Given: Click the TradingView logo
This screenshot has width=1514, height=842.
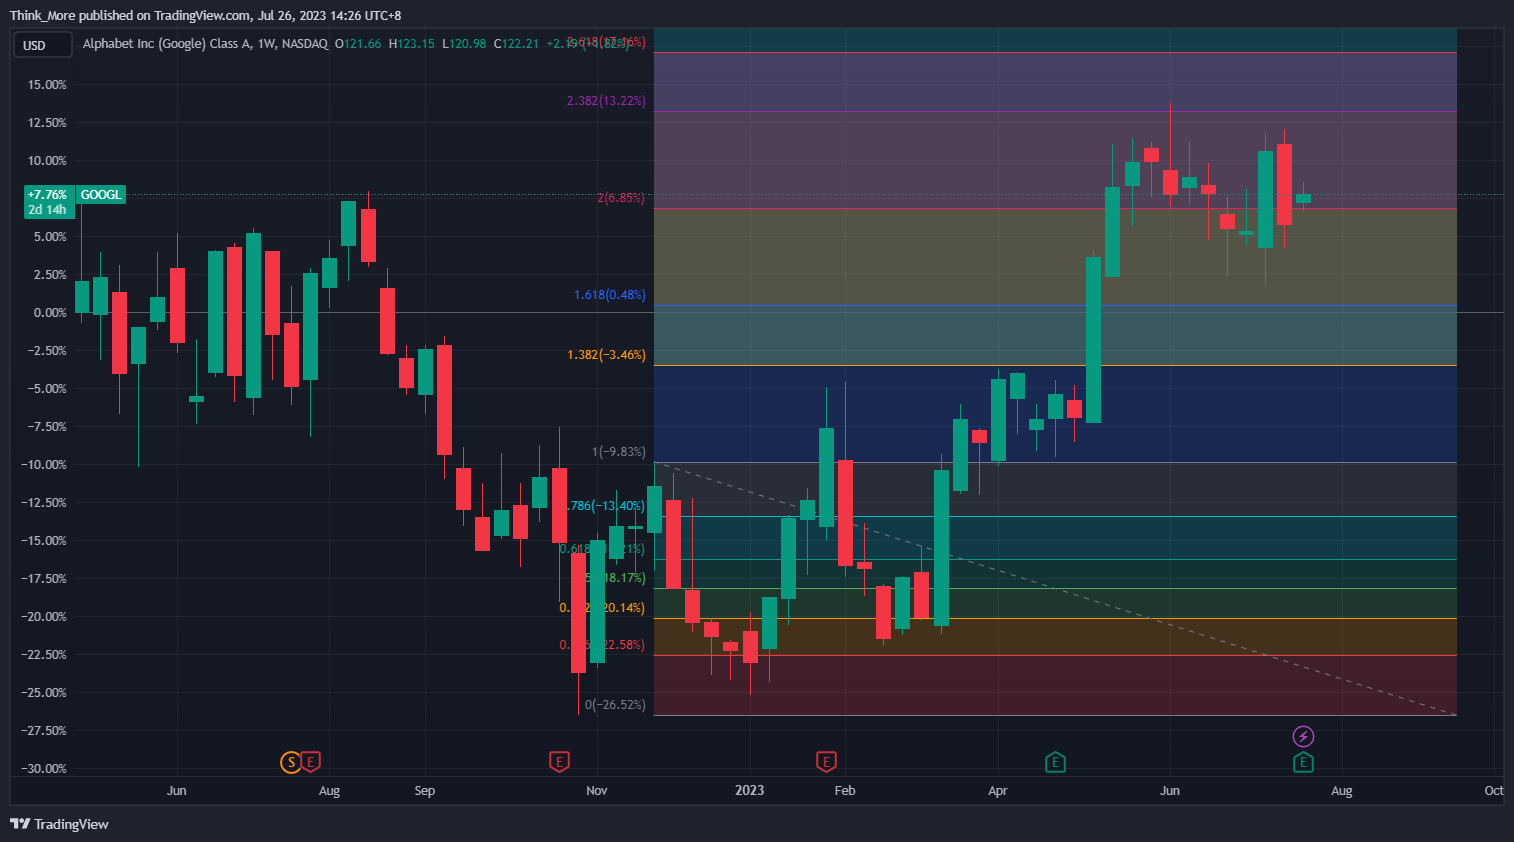Looking at the screenshot, I should tap(59, 824).
